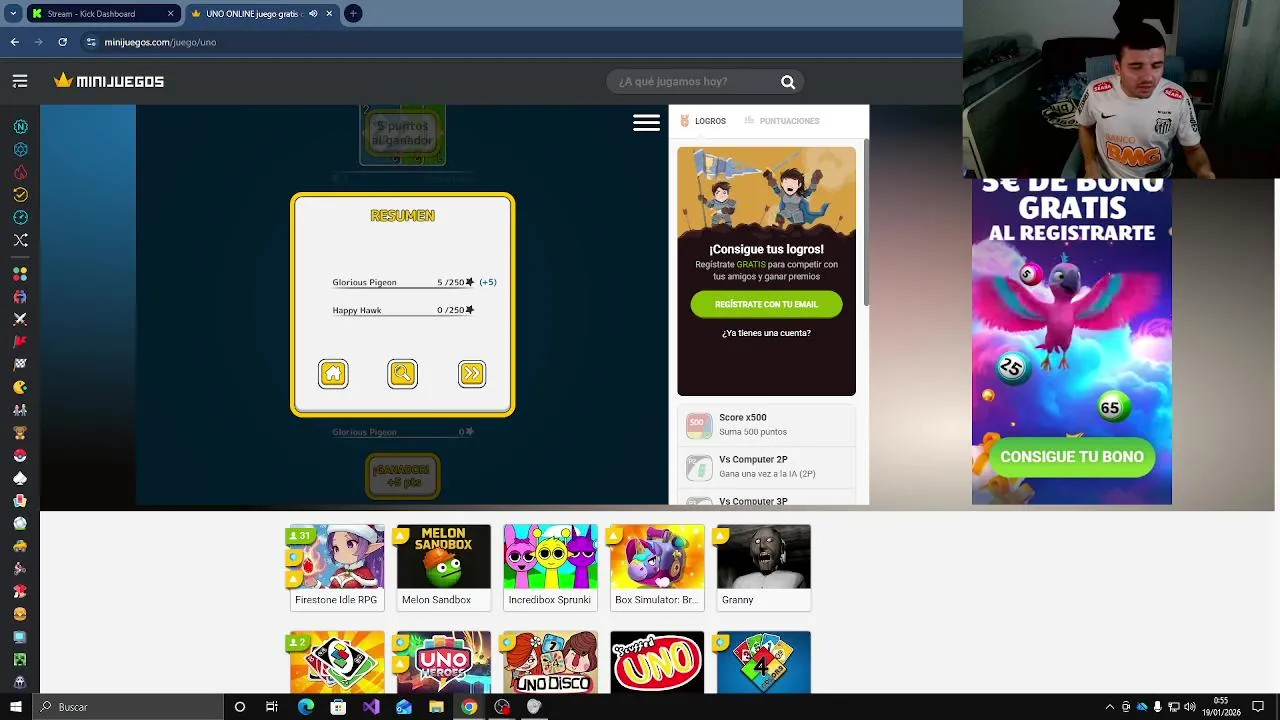
Task: Click the Windows 'Buscar' search box
Action: click(x=128, y=707)
